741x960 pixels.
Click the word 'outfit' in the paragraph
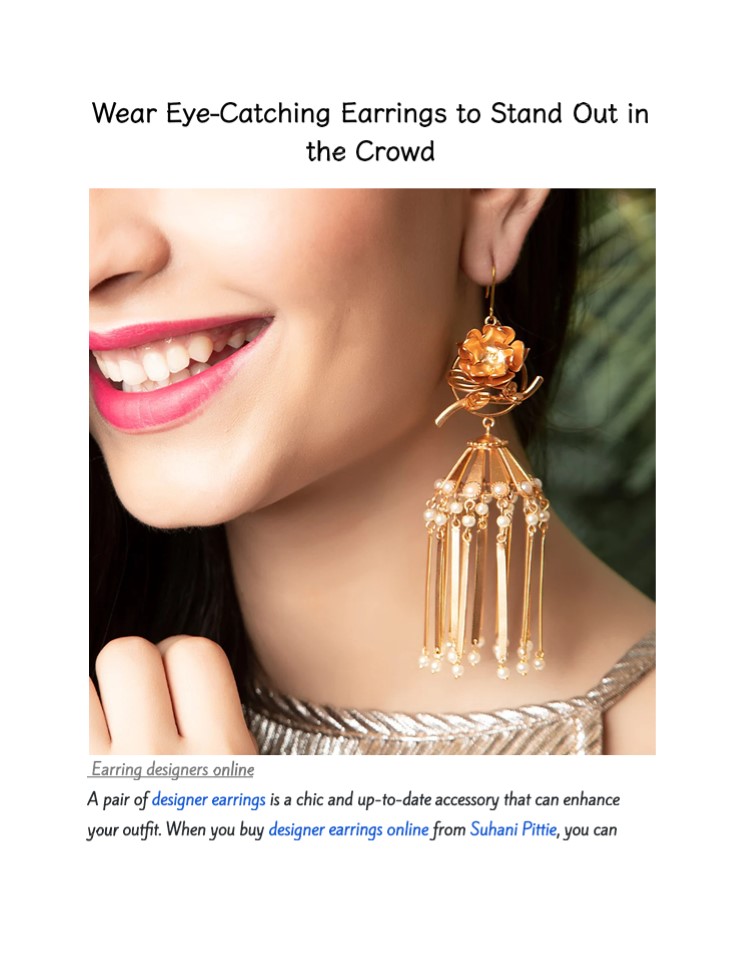(138, 830)
